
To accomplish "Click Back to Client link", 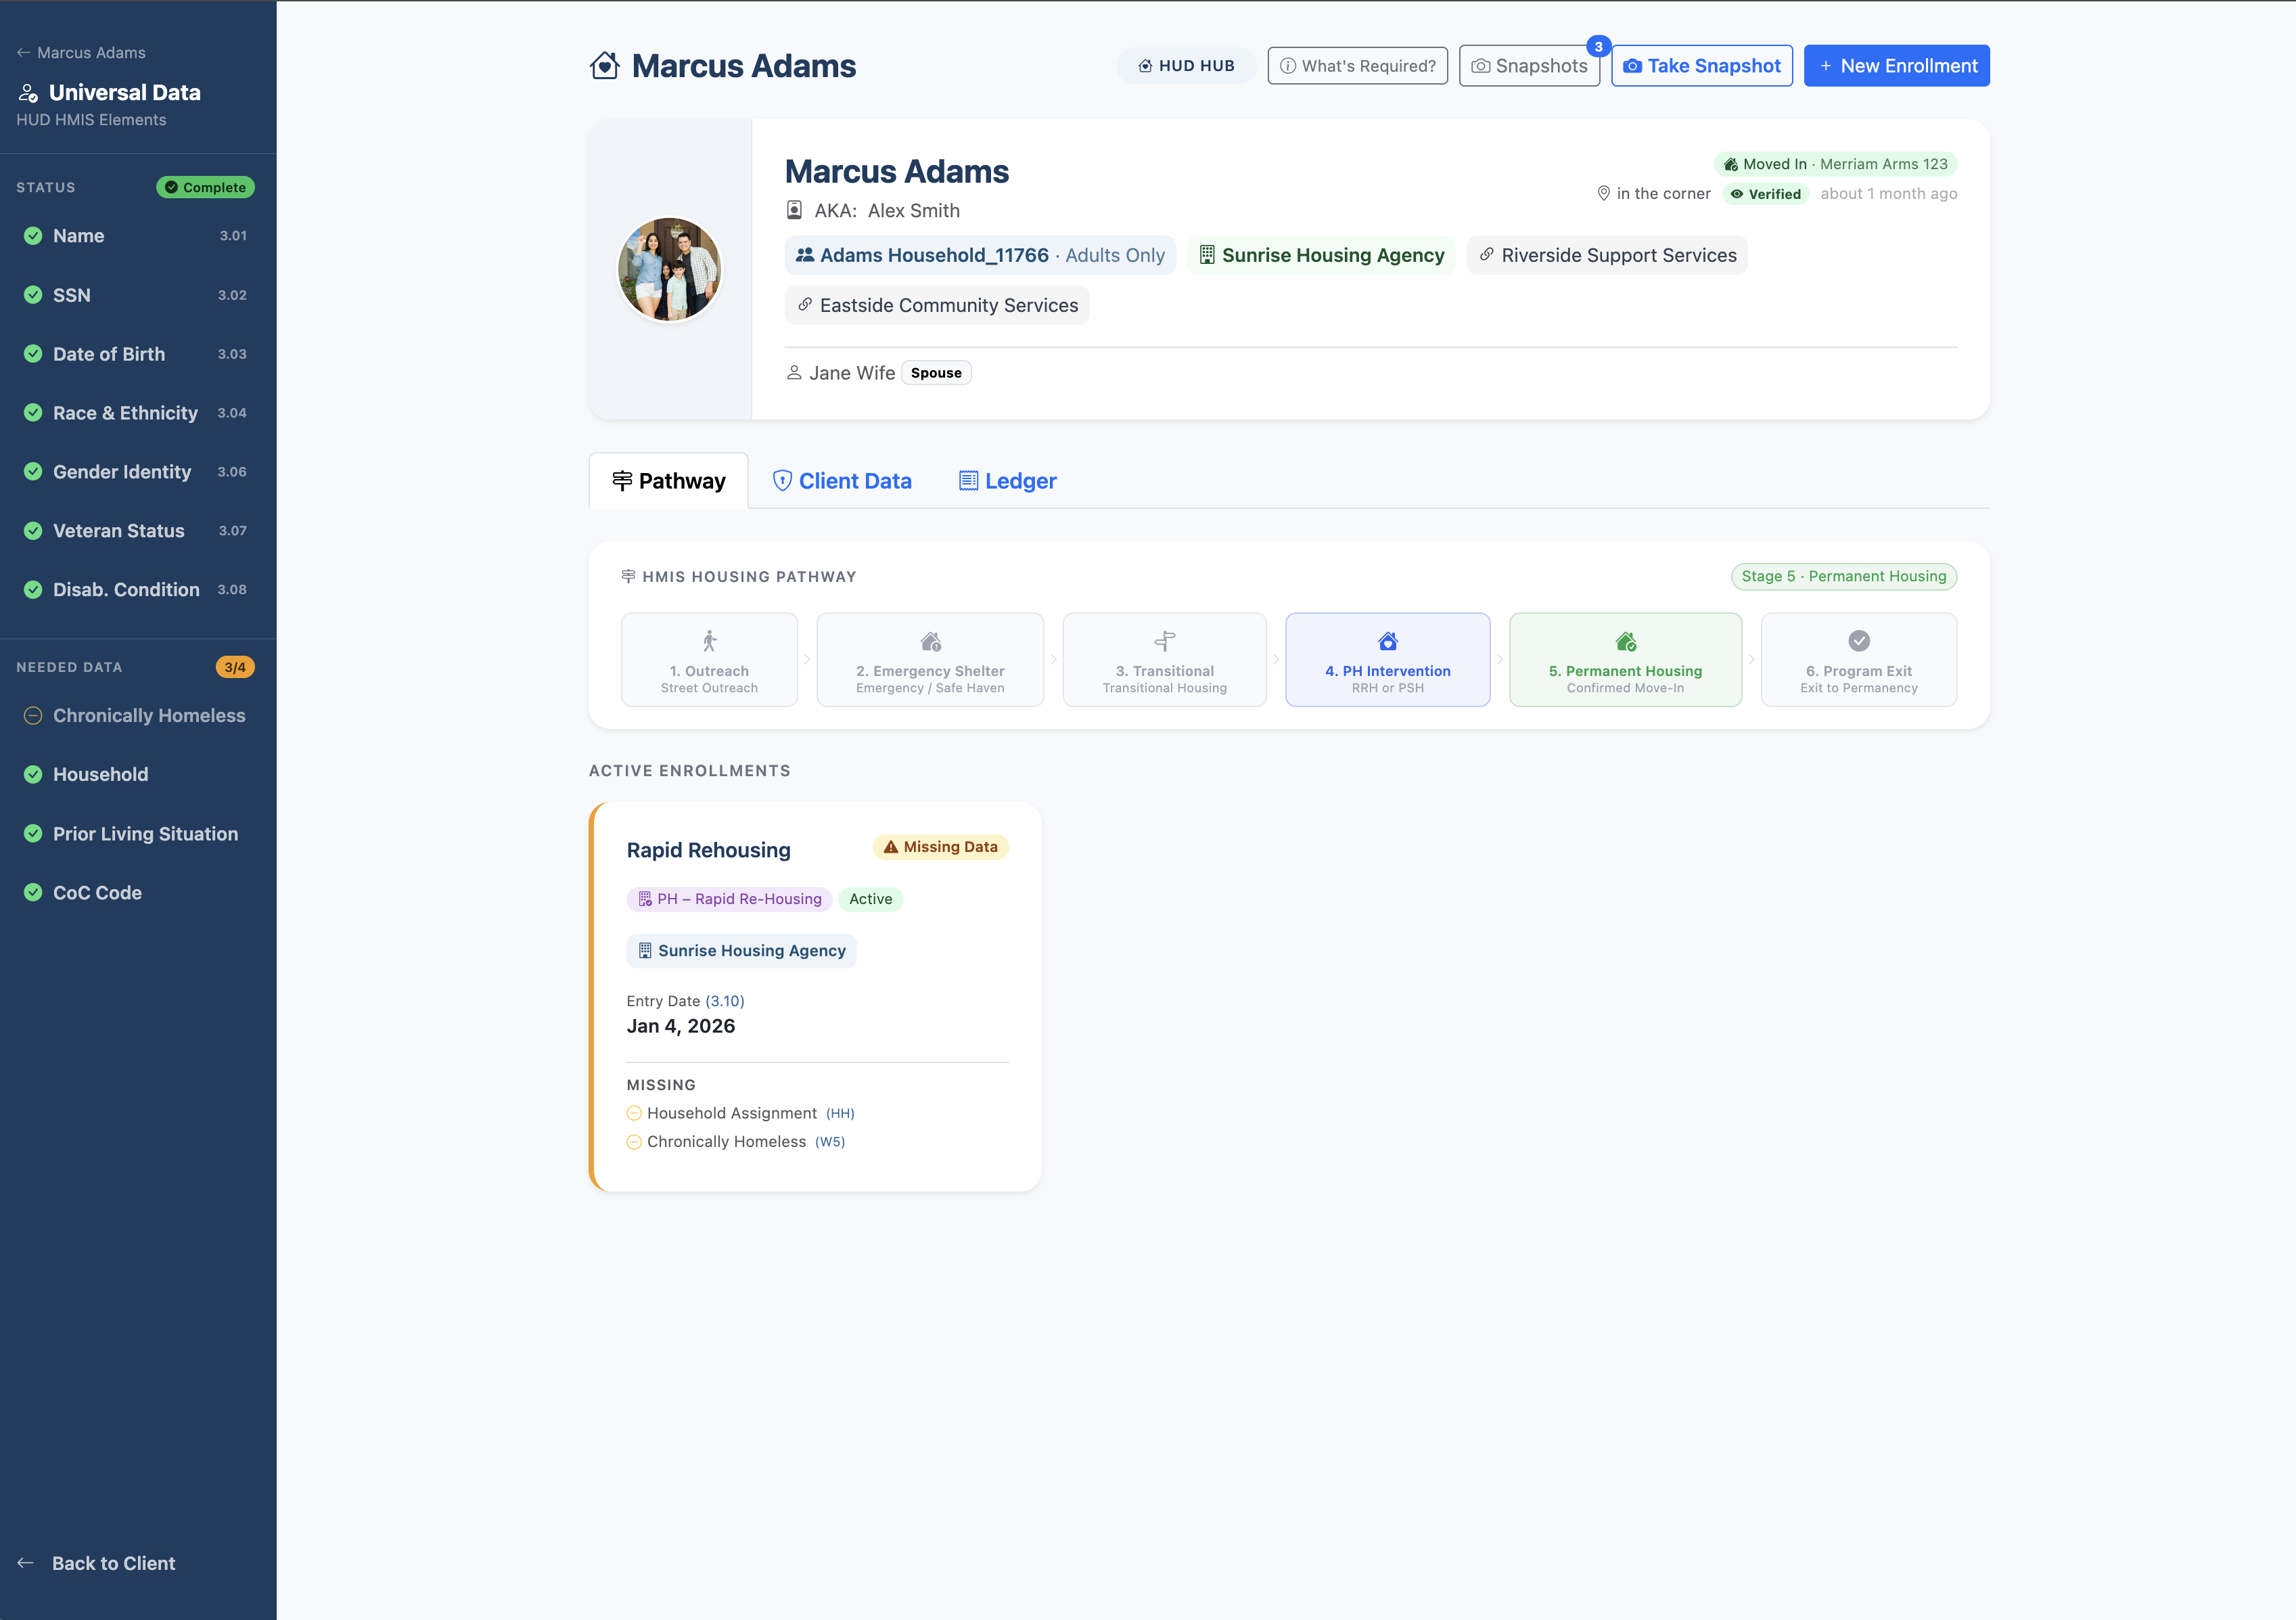I will tap(97, 1563).
